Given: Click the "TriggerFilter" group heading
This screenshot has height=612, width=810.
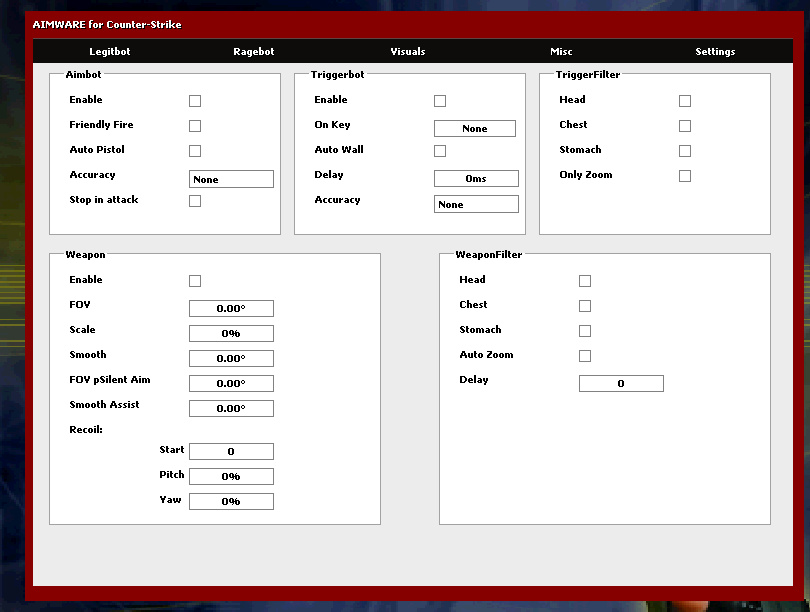Looking at the screenshot, I should [588, 74].
